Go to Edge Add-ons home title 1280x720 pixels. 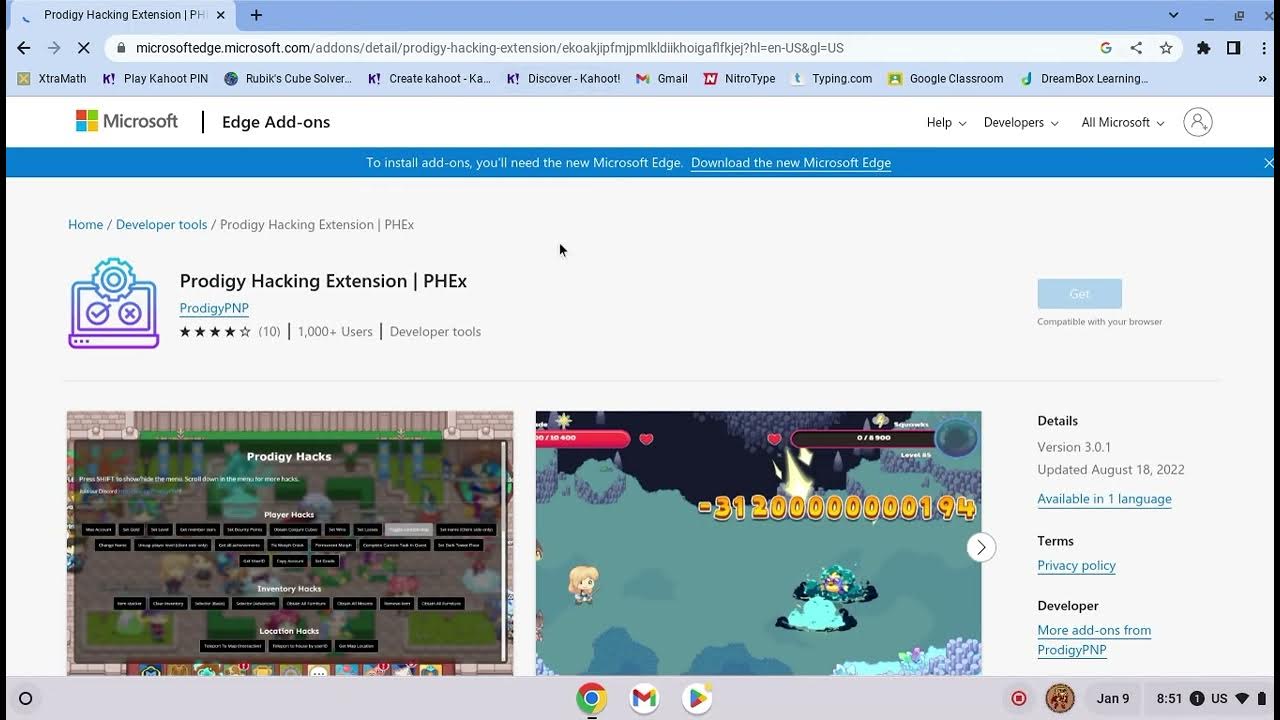(x=276, y=122)
